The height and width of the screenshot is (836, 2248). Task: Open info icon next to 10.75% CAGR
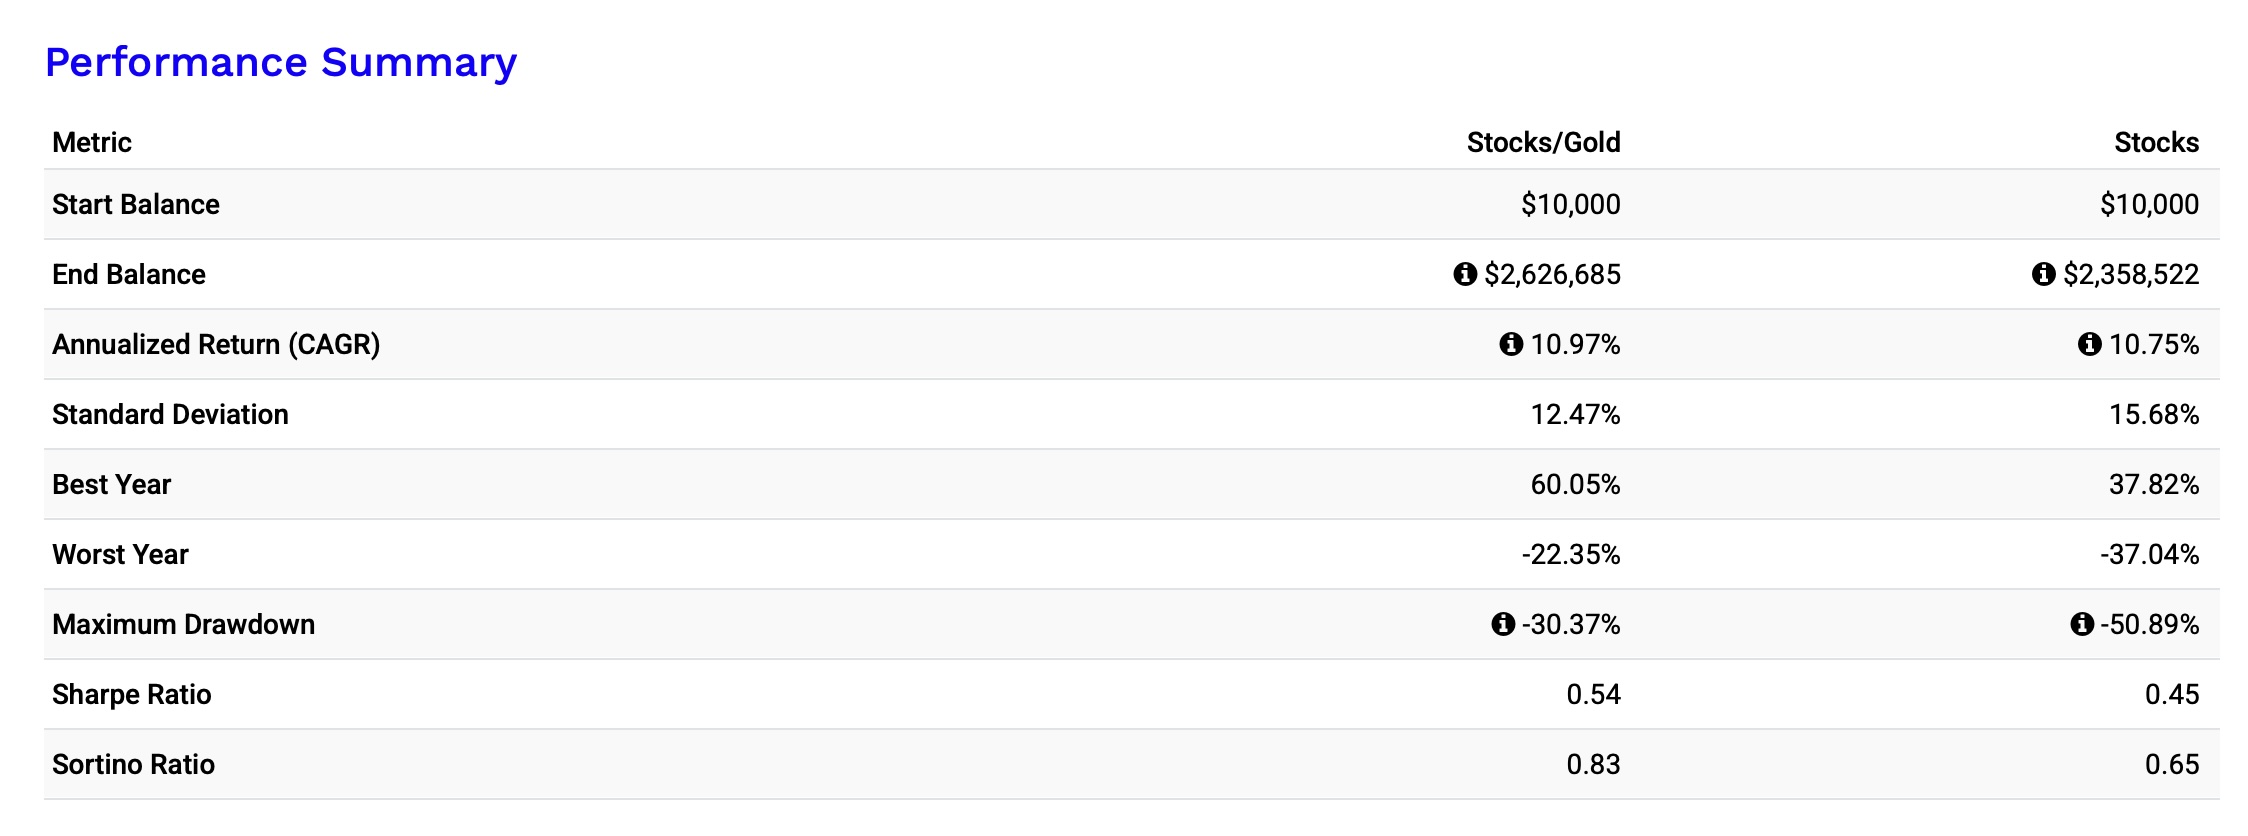pyautogui.click(x=2090, y=344)
